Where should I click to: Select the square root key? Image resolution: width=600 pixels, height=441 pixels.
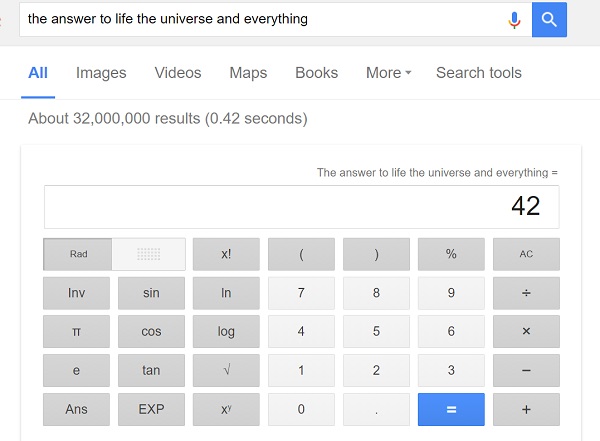(x=226, y=370)
